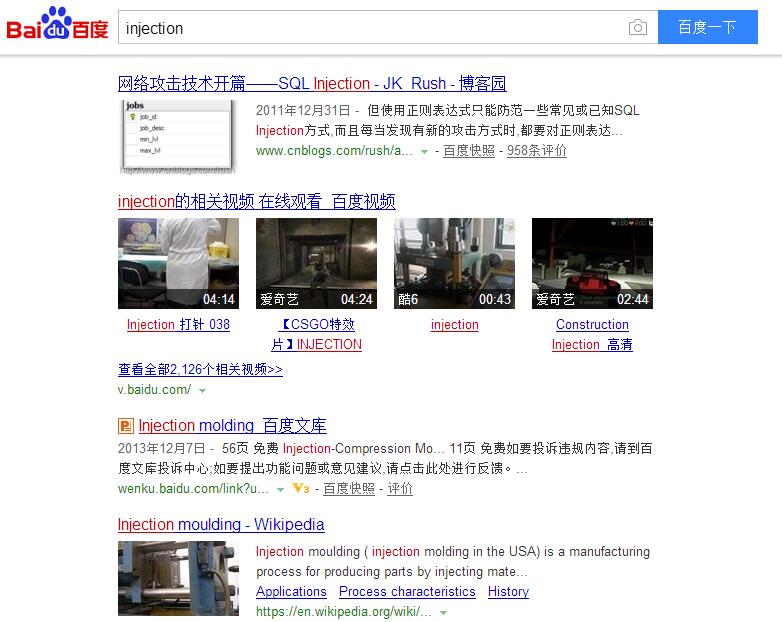Click 百度快照 under the cnblogs result
This screenshot has width=782, height=622.
[x=469, y=151]
